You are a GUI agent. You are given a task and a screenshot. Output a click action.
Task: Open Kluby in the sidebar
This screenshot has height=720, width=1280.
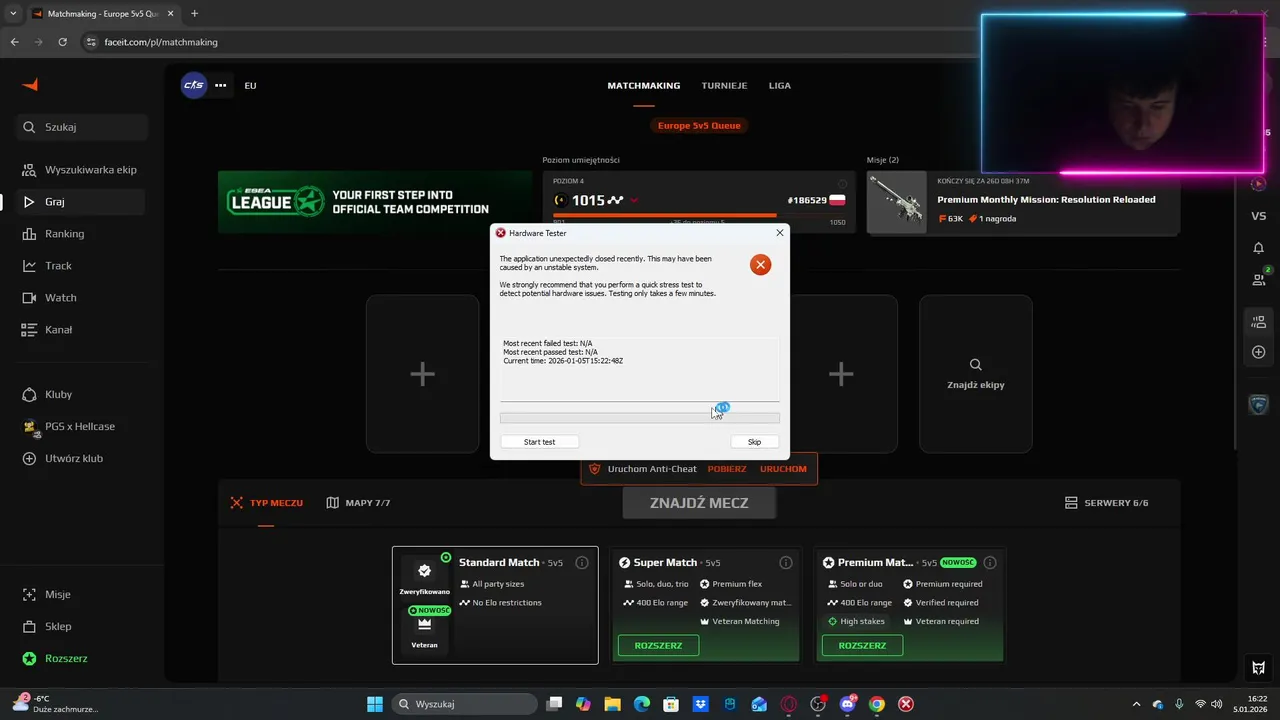[82, 394]
